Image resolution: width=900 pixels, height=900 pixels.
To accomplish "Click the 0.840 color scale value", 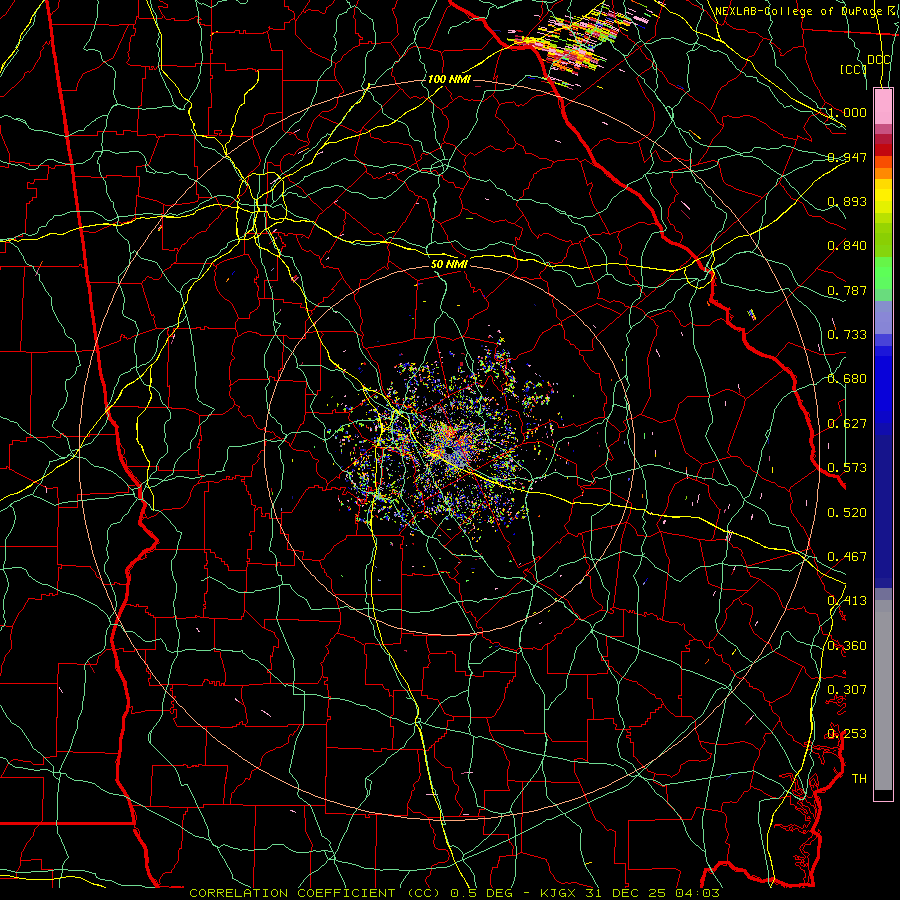I will 847,245.
